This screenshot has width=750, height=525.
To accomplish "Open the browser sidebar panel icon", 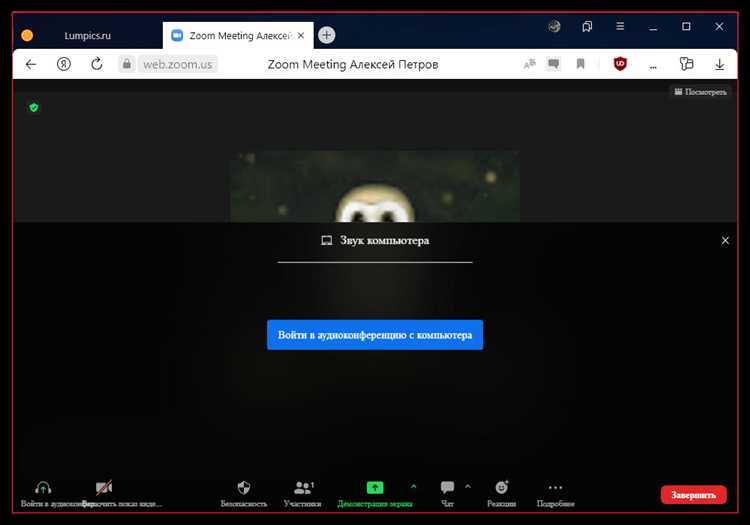I will coord(686,64).
